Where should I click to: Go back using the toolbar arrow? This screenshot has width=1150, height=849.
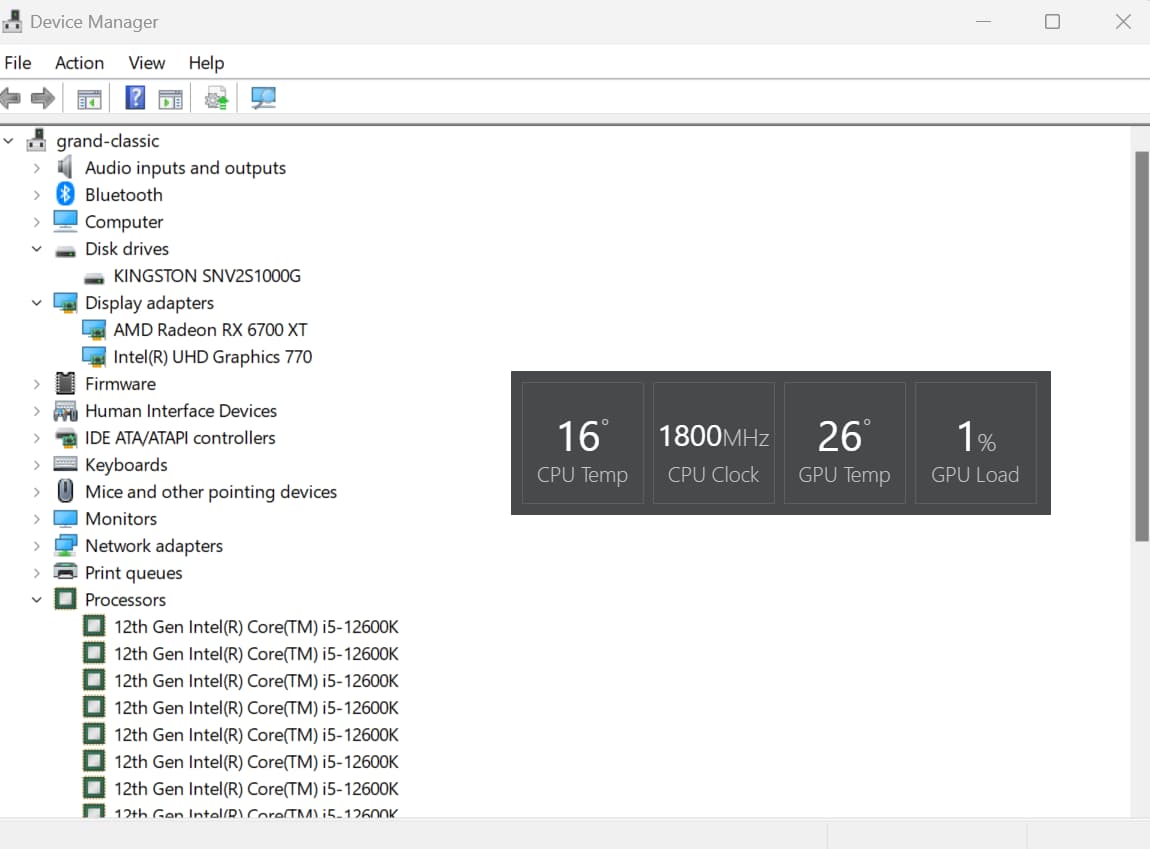10,98
